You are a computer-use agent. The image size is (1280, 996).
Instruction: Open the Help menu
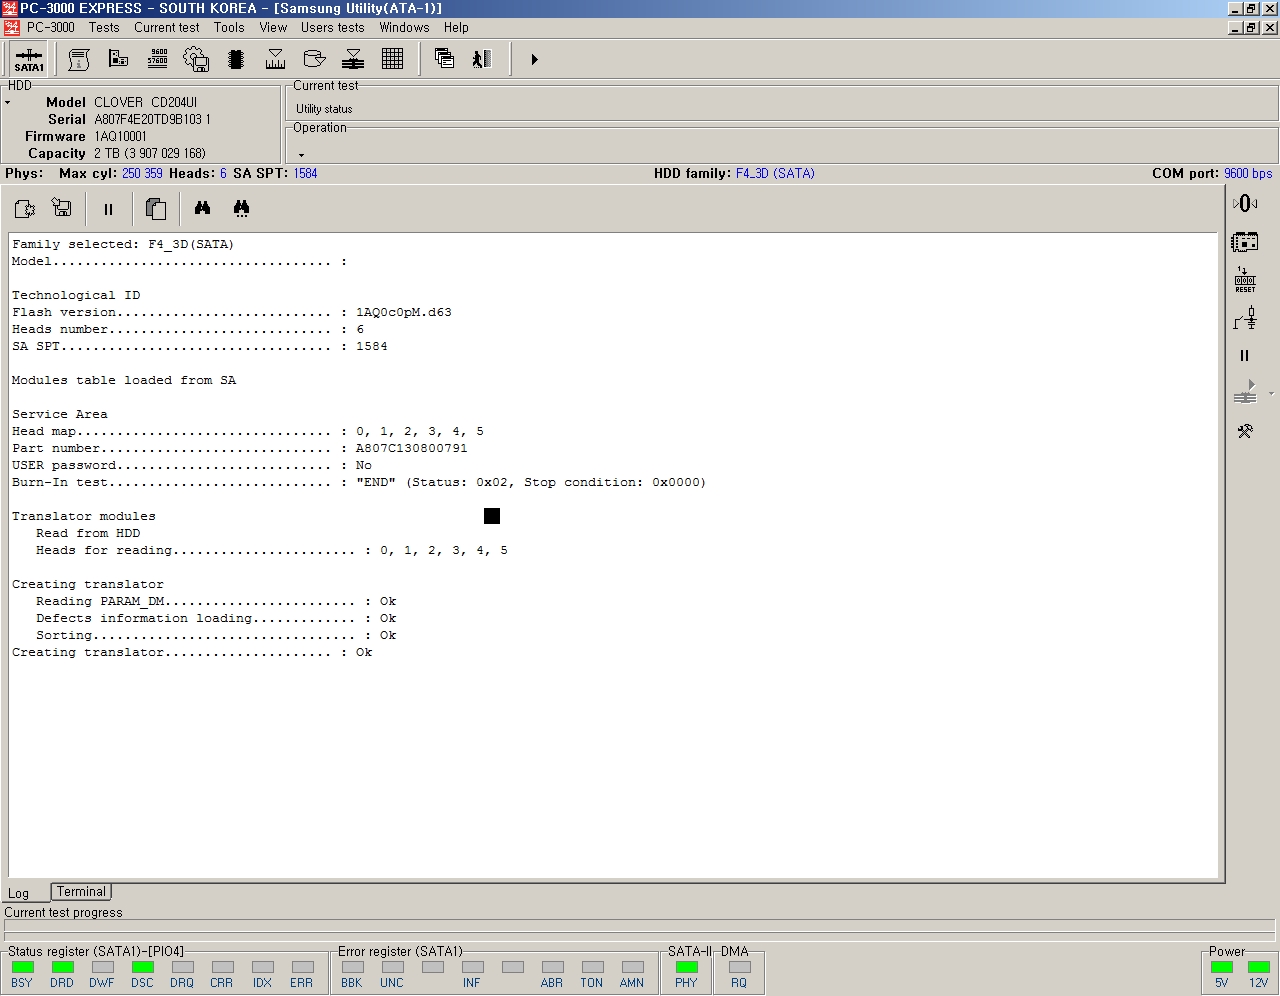456,27
